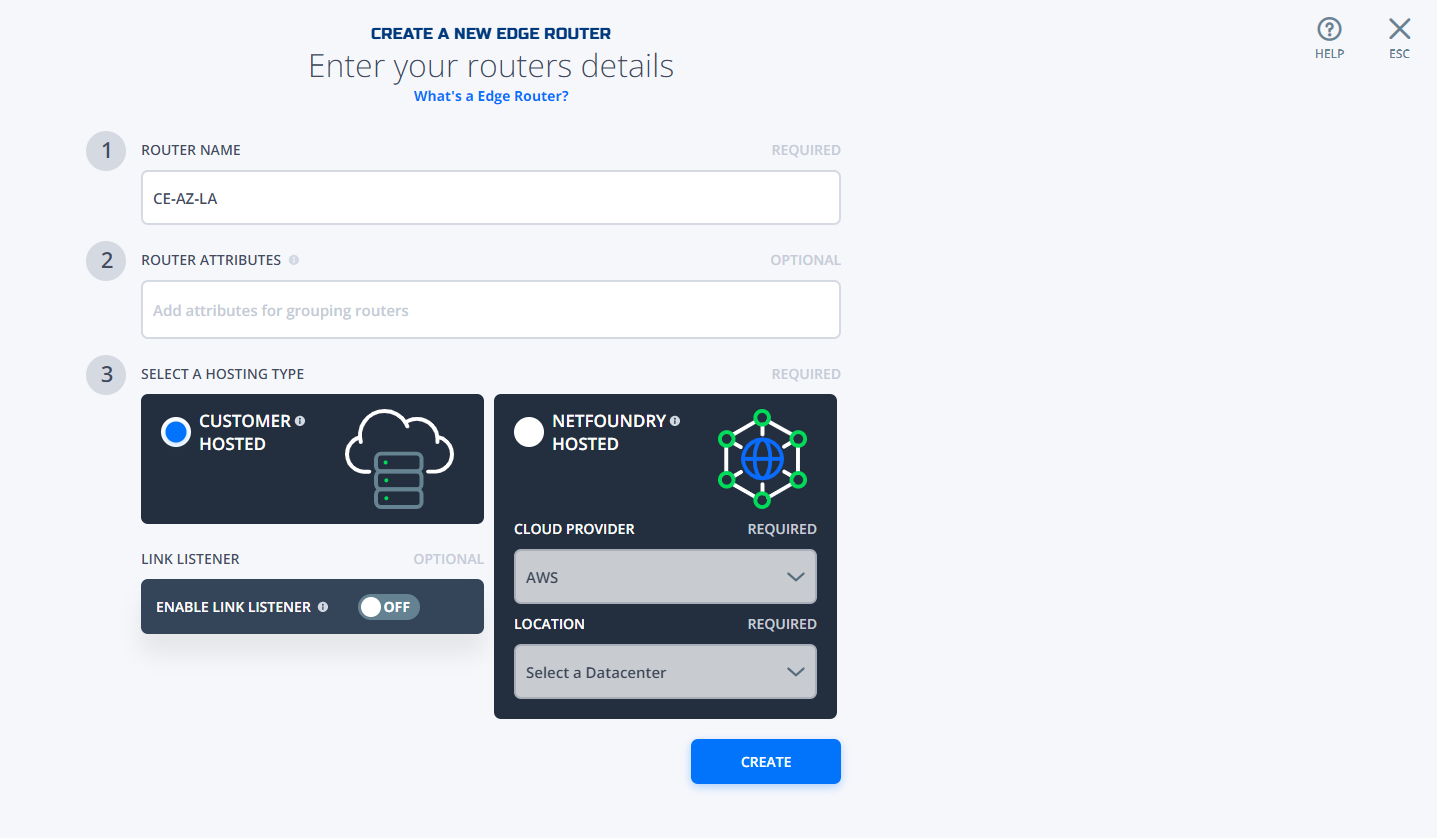Click the ROUTER NAME input field
Image resolution: width=1437 pixels, height=838 pixels.
[x=490, y=197]
